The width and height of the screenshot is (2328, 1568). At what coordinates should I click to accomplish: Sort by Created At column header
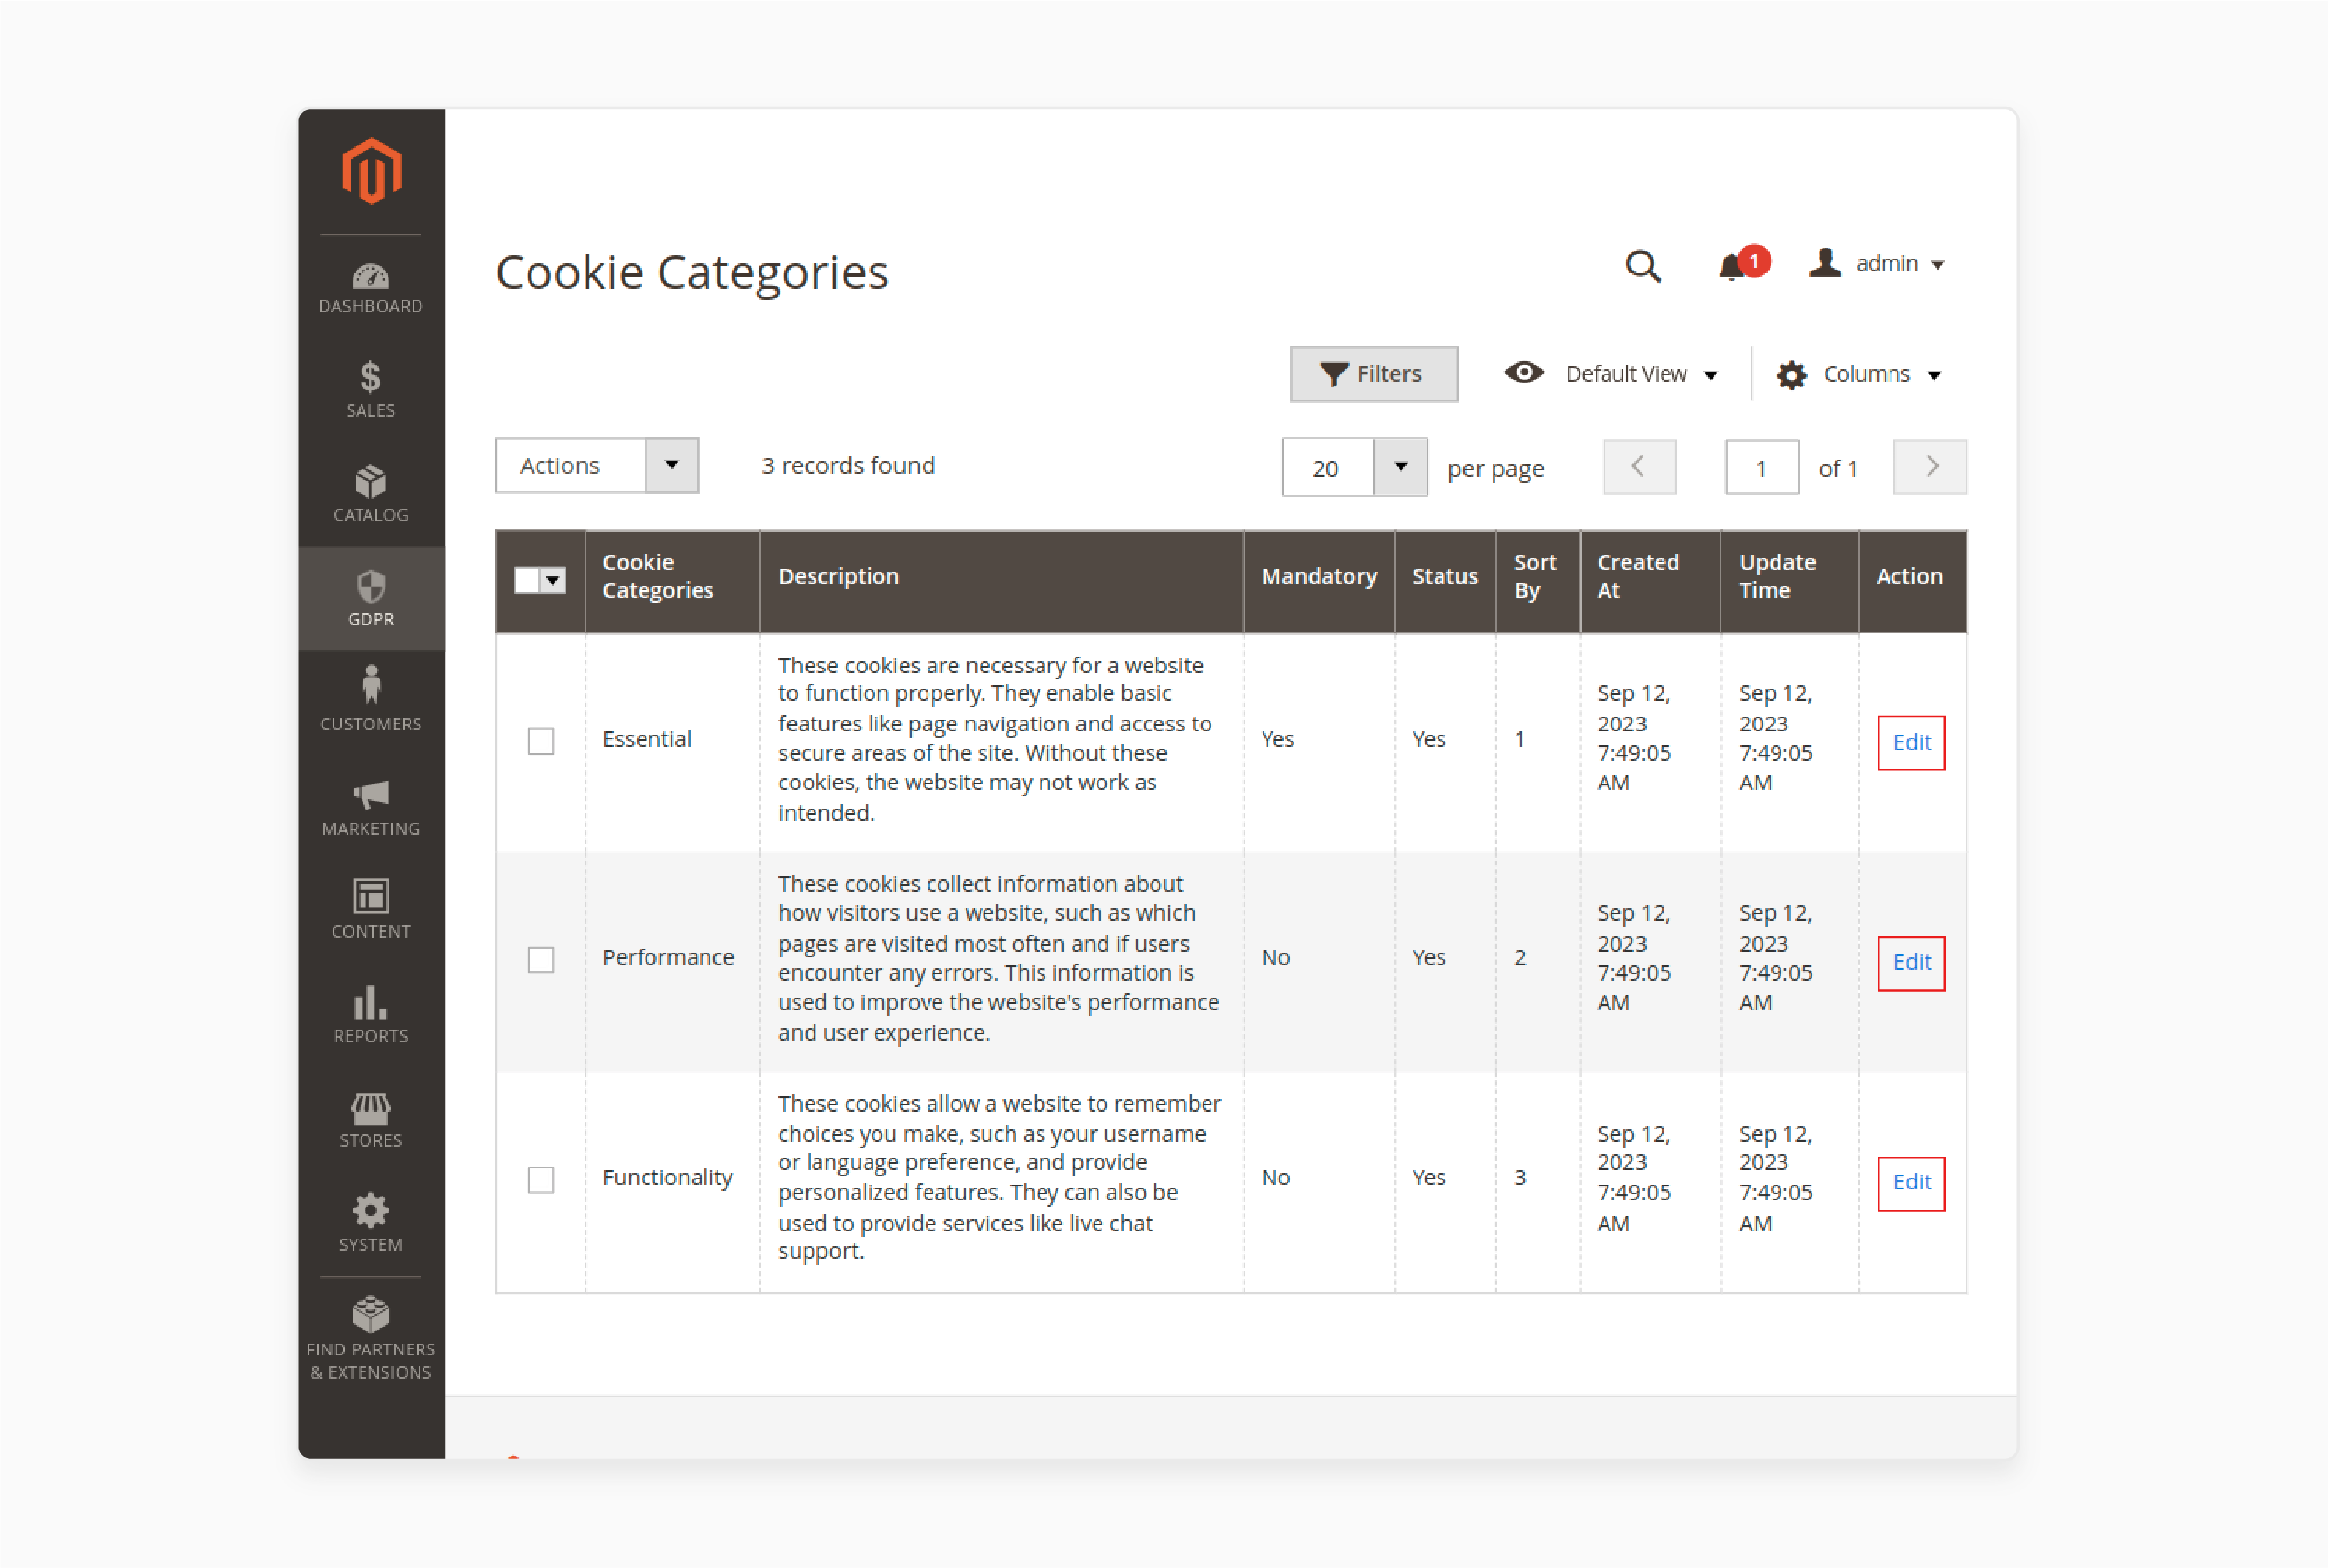pyautogui.click(x=1651, y=581)
